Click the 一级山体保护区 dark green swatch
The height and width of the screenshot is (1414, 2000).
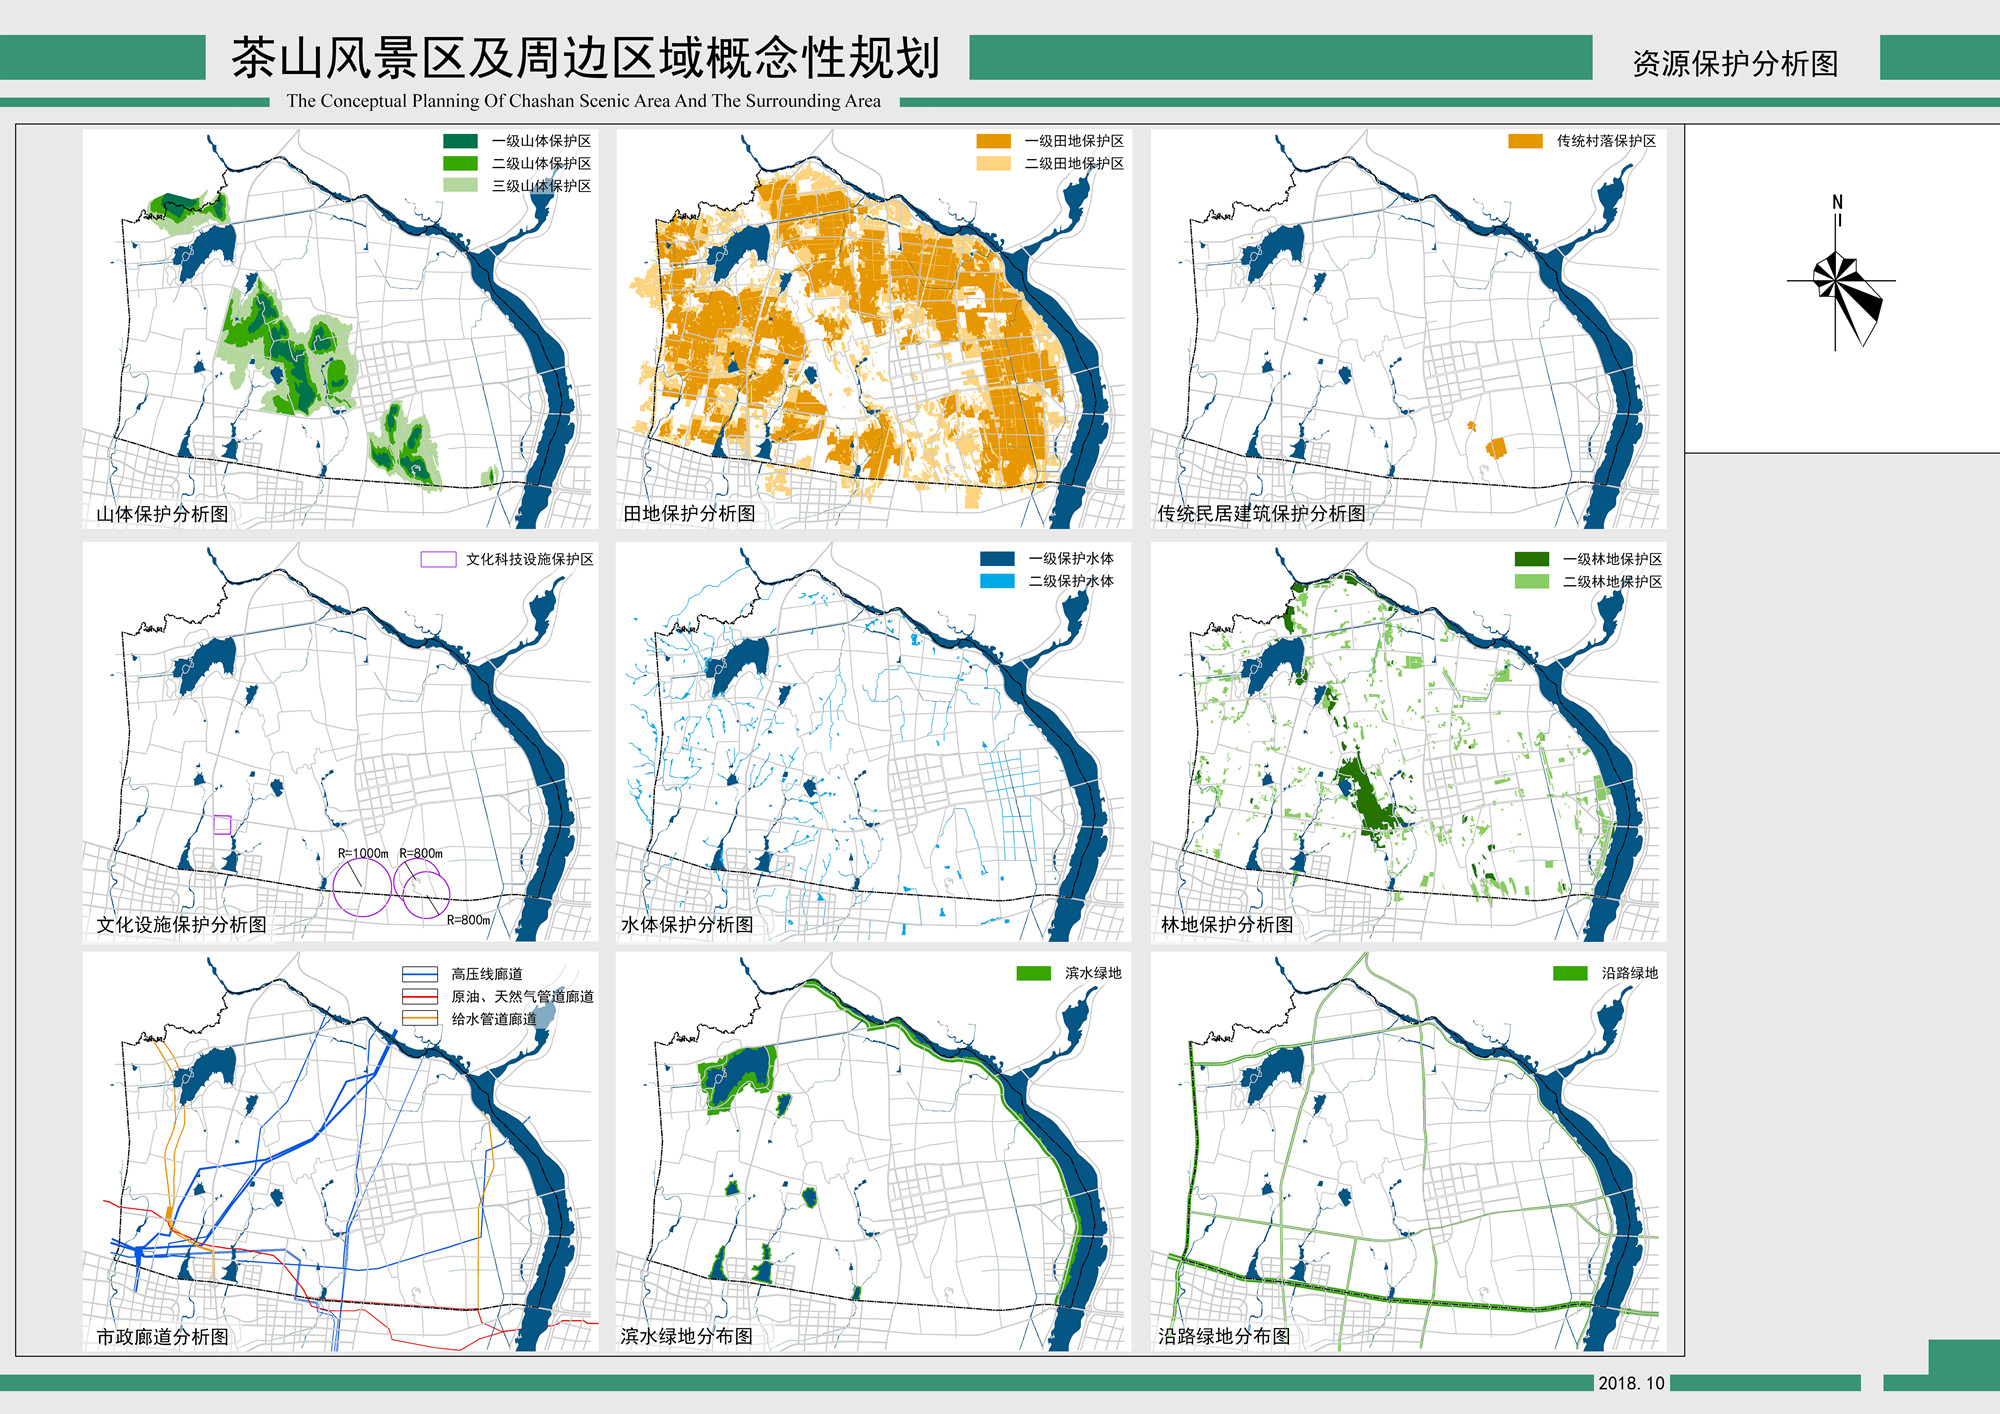(460, 141)
